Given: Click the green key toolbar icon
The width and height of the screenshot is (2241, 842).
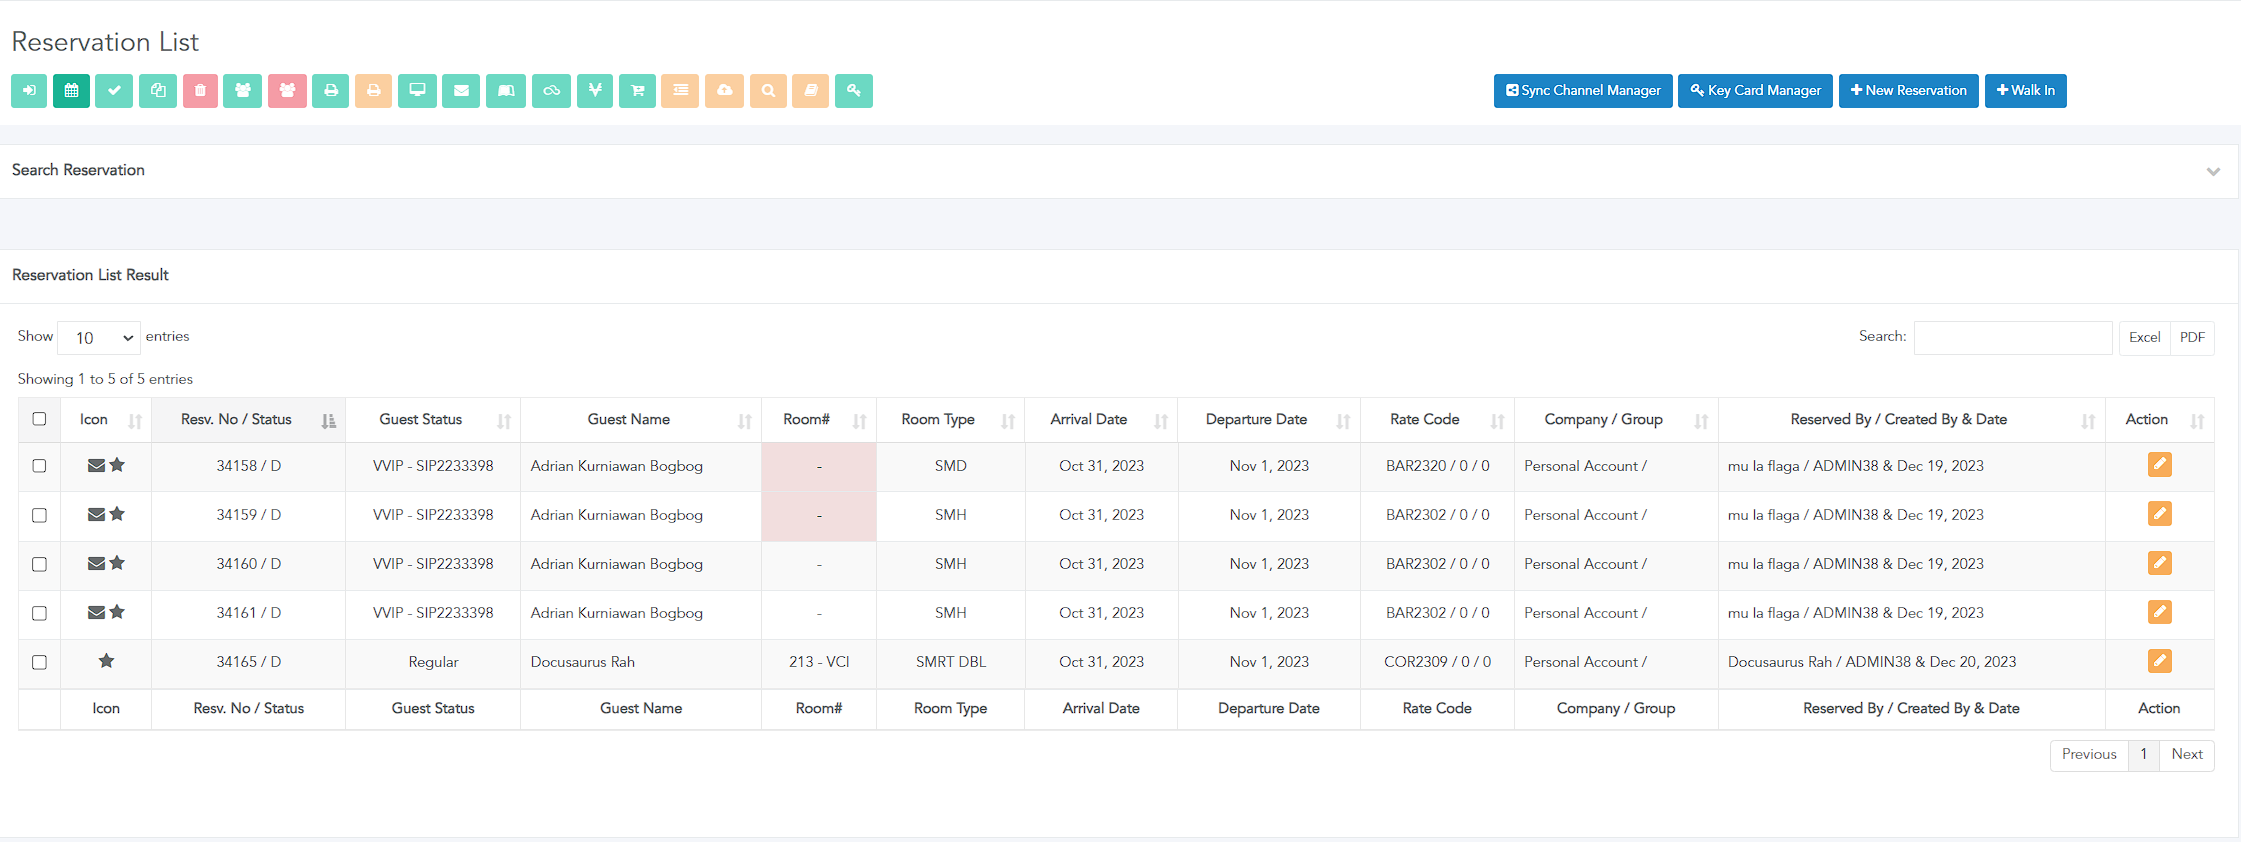Looking at the screenshot, I should coord(854,91).
